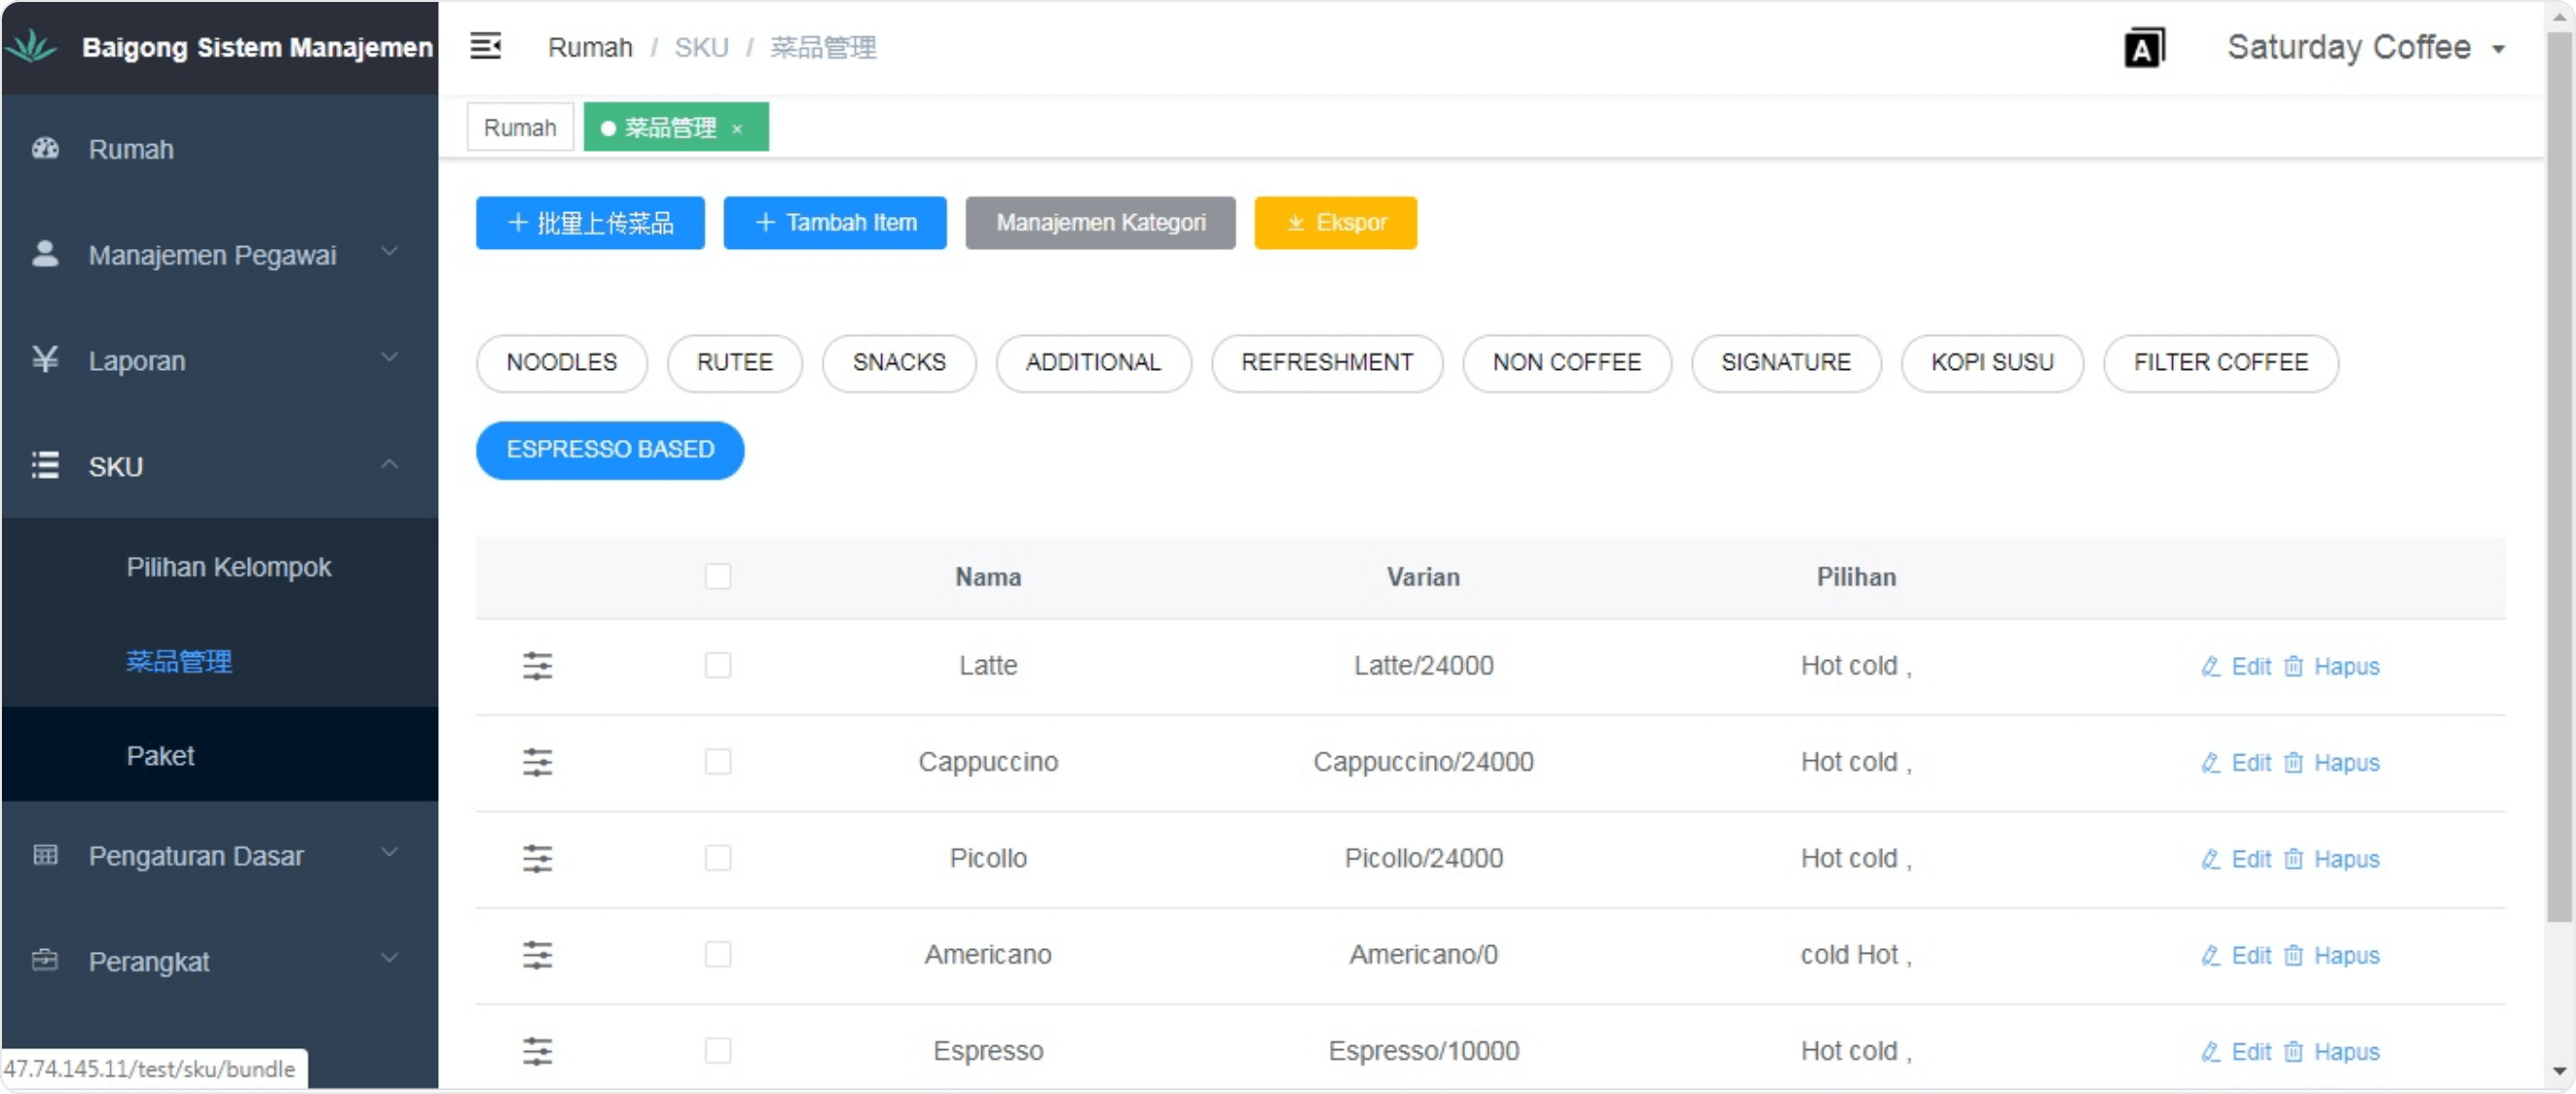Click the sliders icon beside Americano
2576x1094 pixels.
[x=537, y=954]
